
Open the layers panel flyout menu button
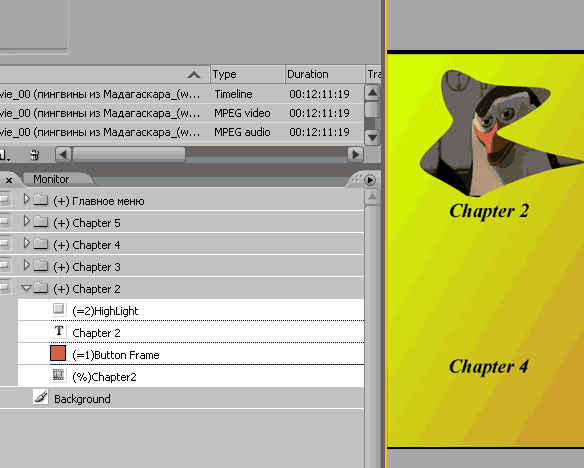click(370, 180)
